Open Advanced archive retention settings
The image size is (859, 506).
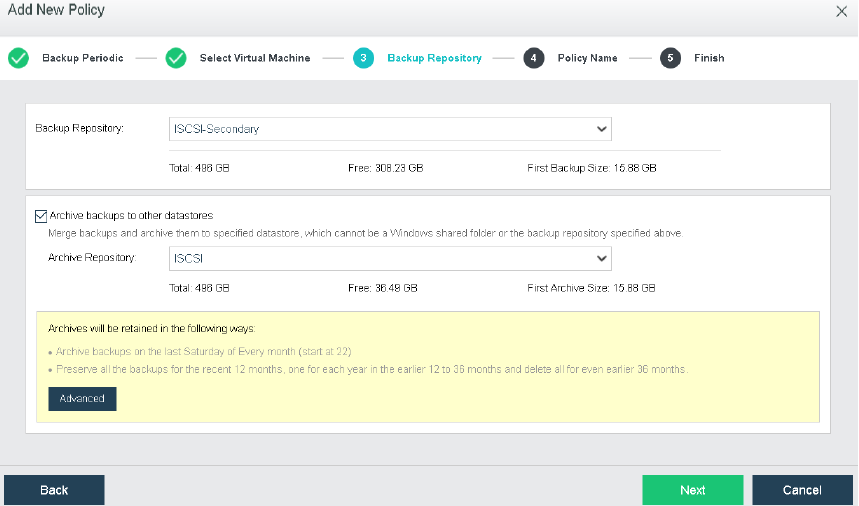click(82, 398)
